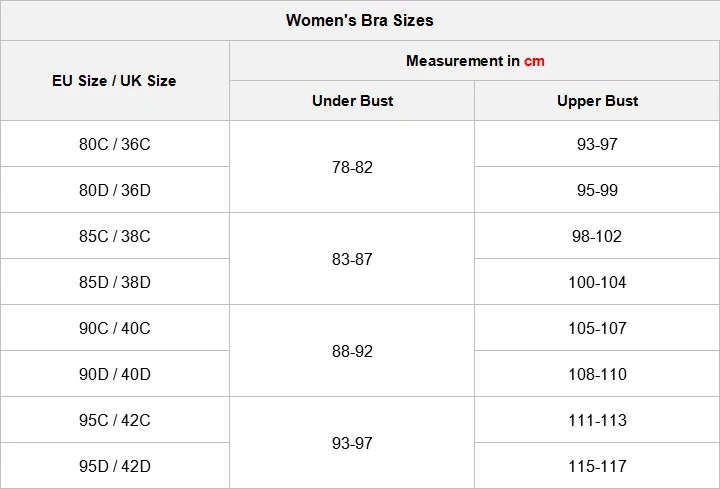Select the 95D / 42D size cell
Viewport: 720px width, 489px height.
tap(114, 466)
